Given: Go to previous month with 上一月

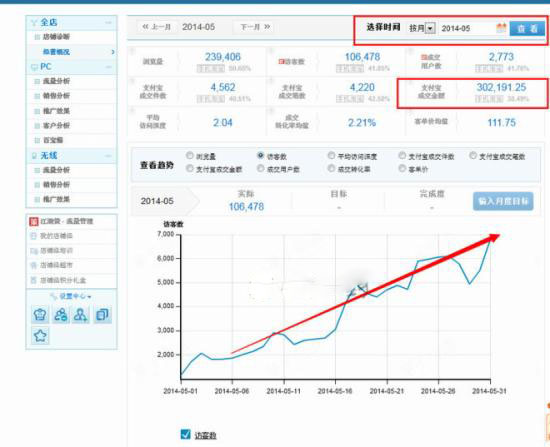Looking at the screenshot, I should 156,27.
